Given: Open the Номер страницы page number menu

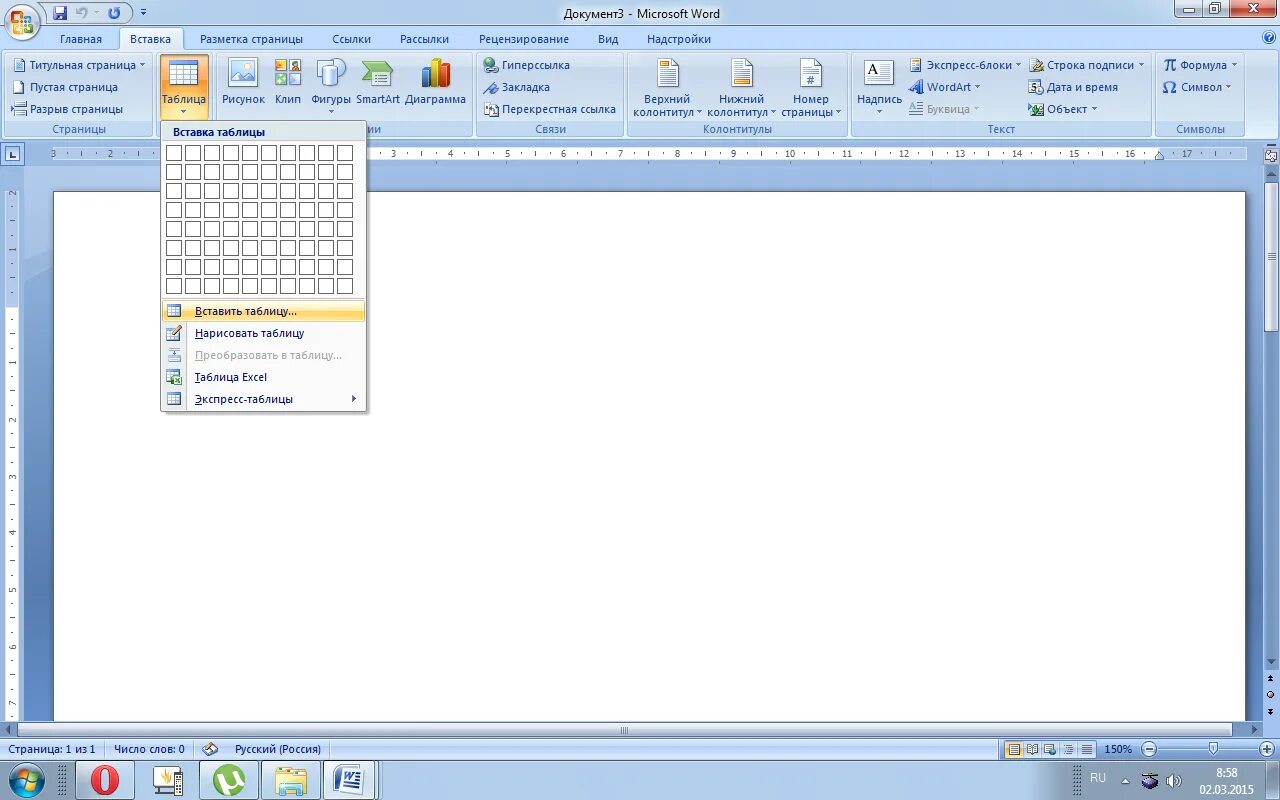Looking at the screenshot, I should [811, 88].
